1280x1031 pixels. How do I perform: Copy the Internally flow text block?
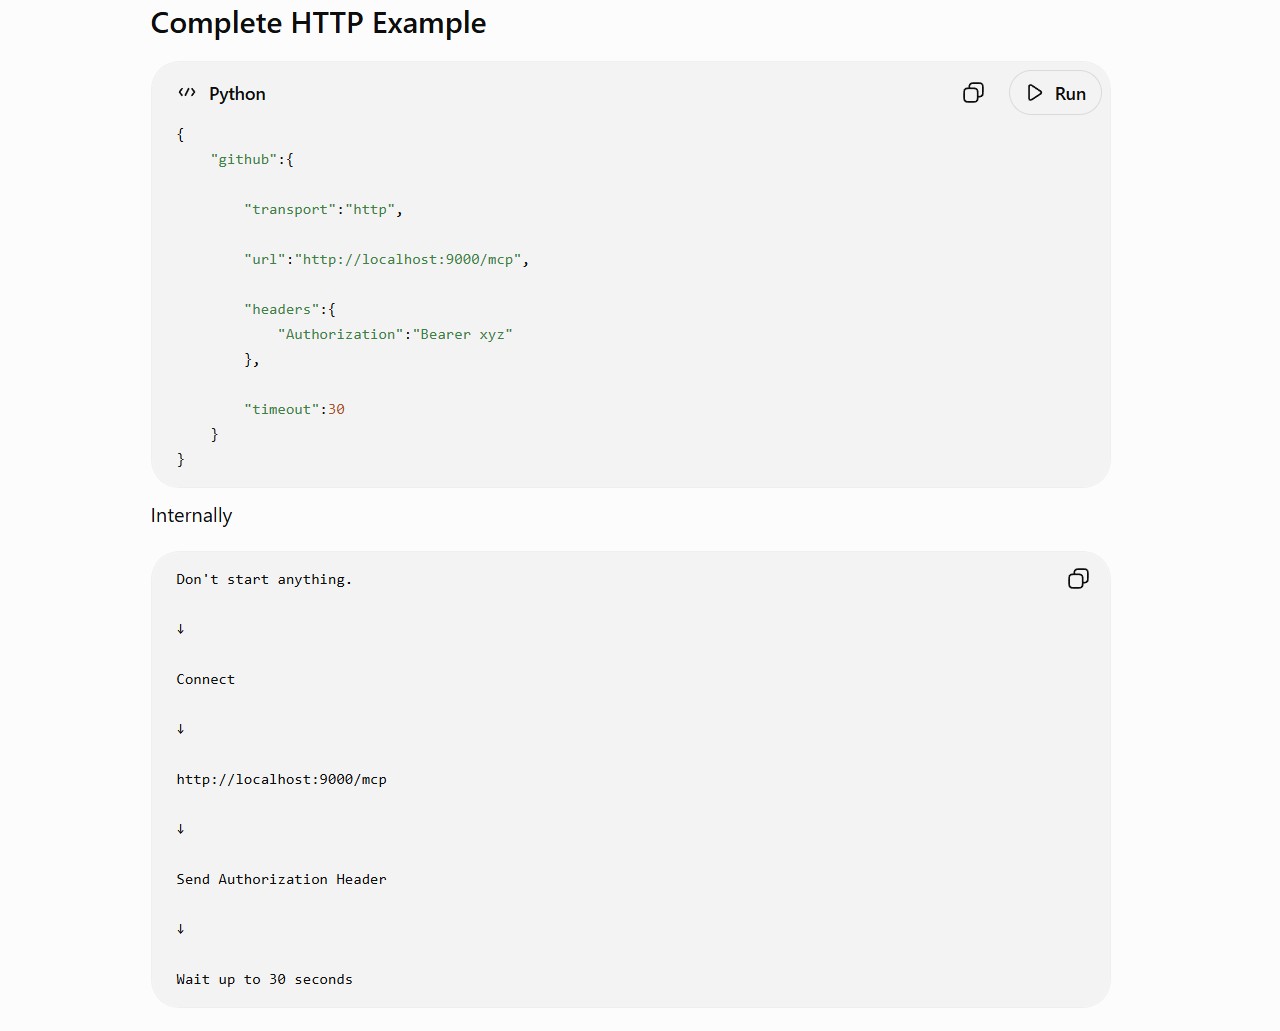[x=1078, y=579]
